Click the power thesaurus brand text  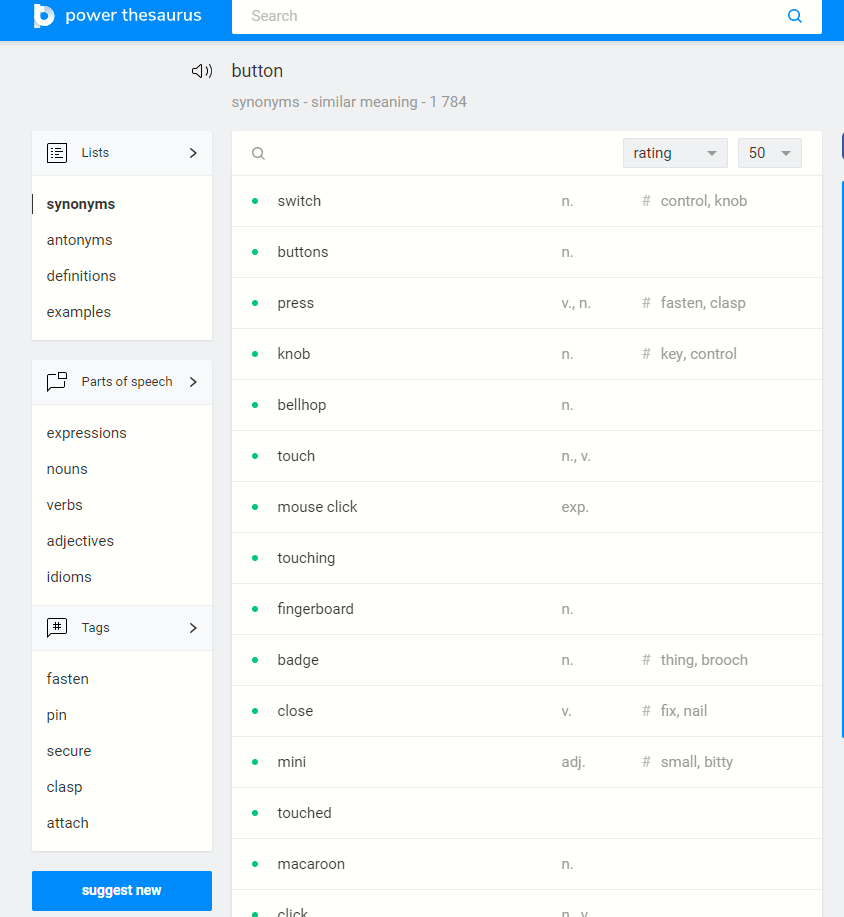pos(133,15)
